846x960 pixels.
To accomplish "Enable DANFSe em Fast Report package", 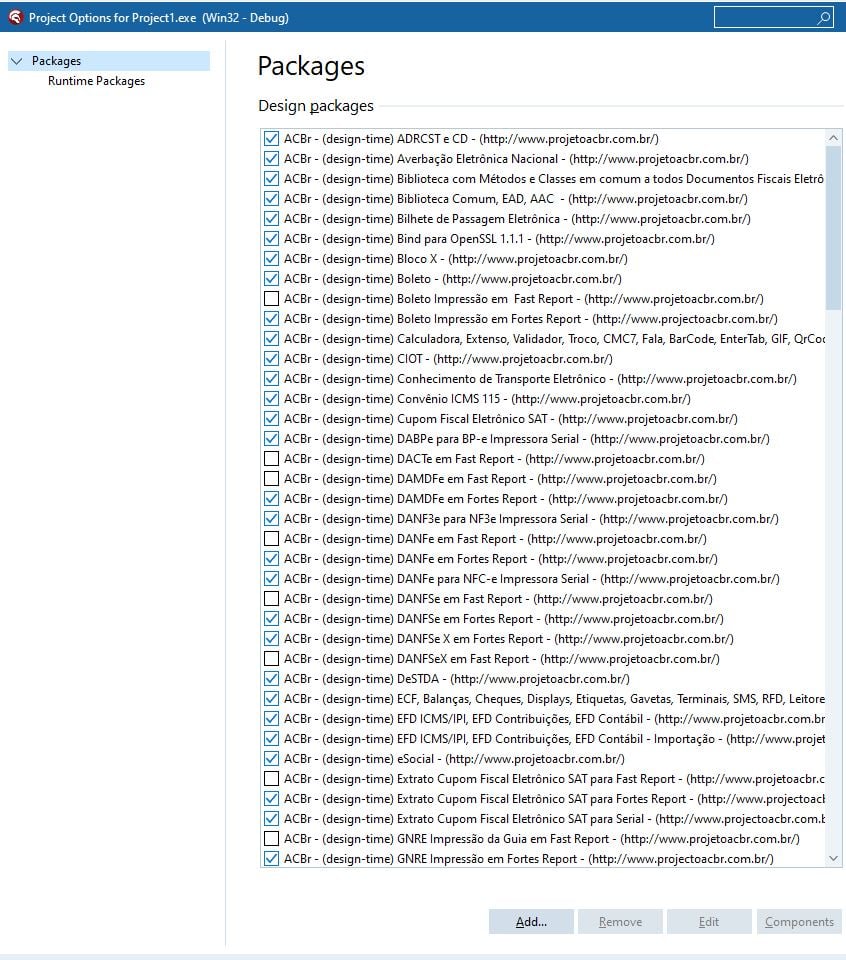I will pos(271,599).
